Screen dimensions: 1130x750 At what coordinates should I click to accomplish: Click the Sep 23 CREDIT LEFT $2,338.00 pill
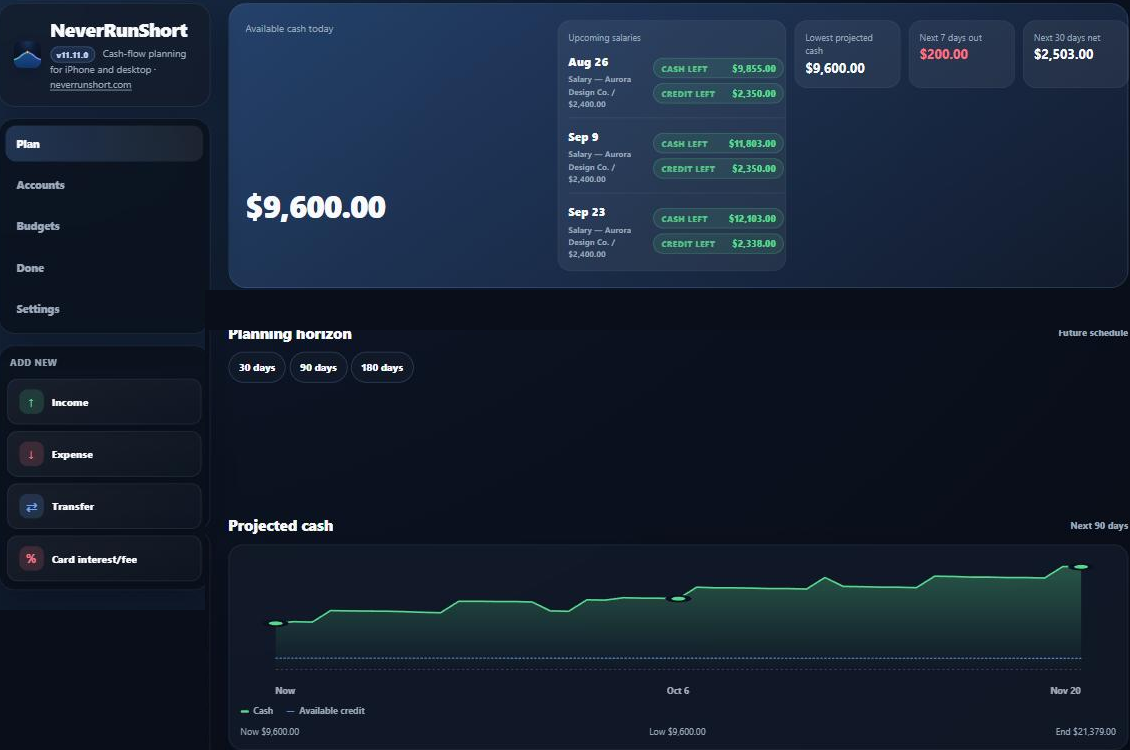pos(719,244)
